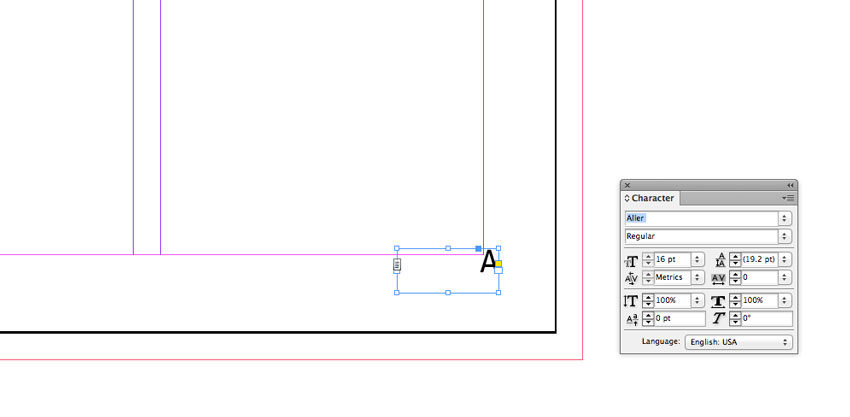Click the leading icon
The image size is (850, 417).
pyautogui.click(x=720, y=260)
